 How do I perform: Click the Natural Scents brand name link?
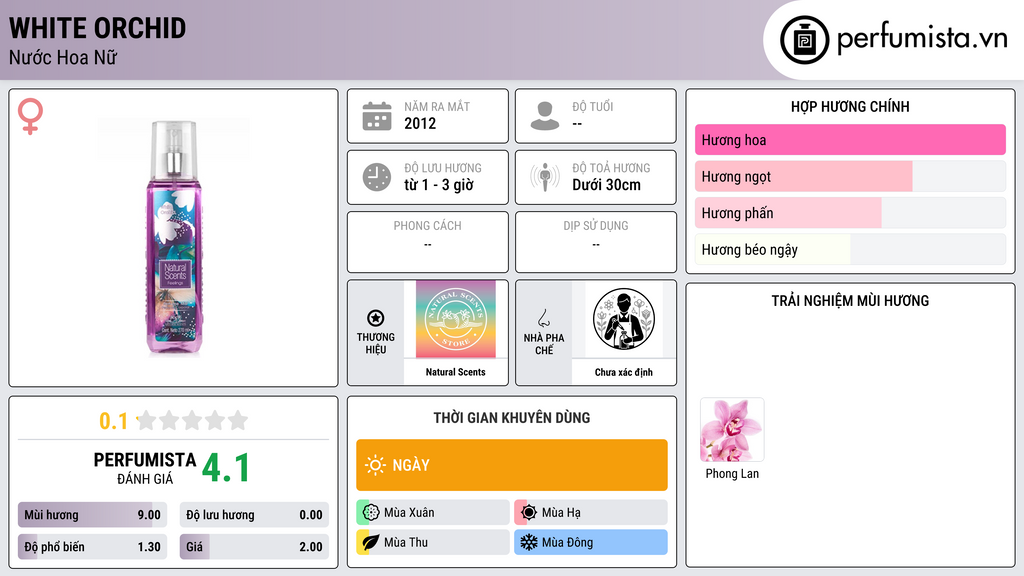pos(456,372)
